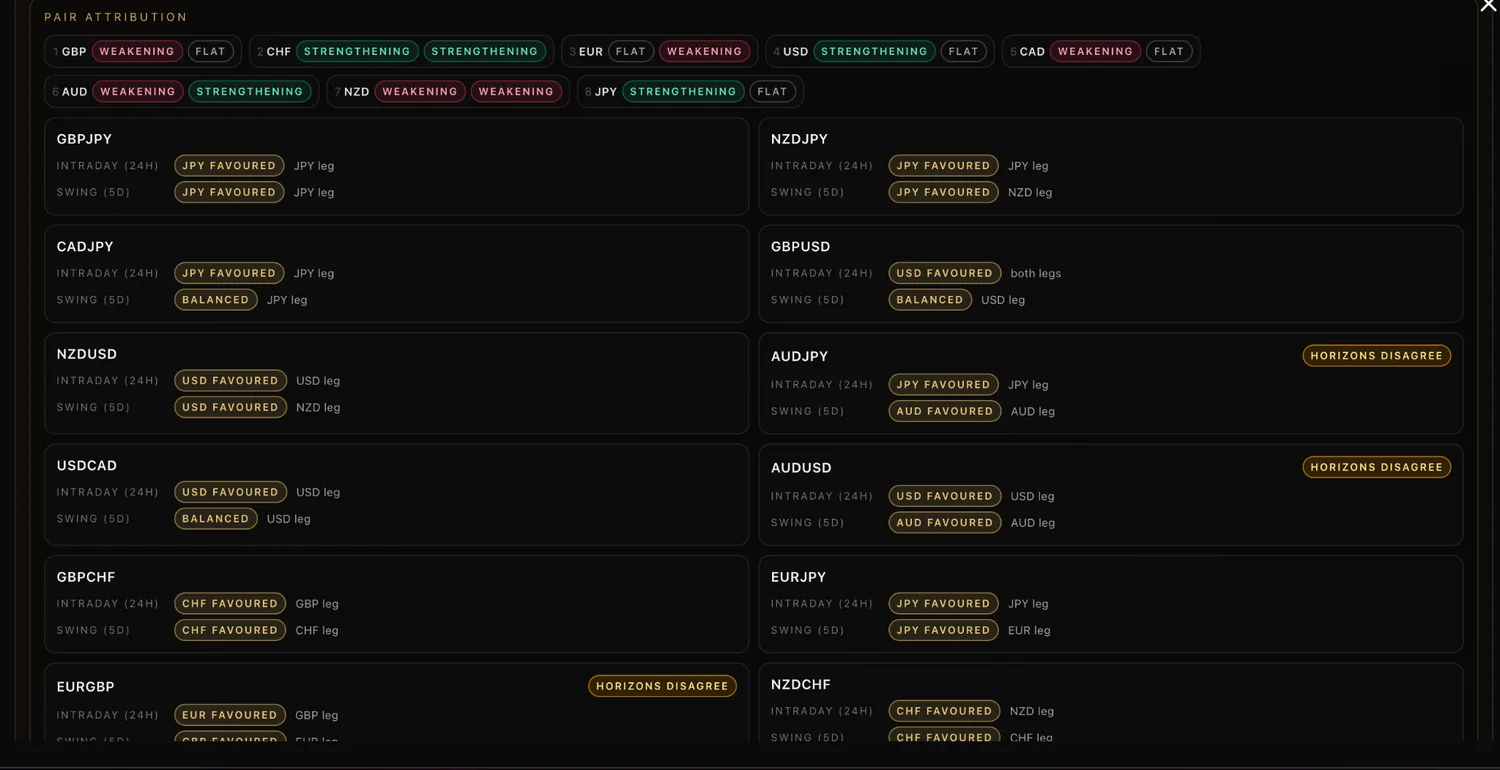Click EUR Weakening red badge
The height and width of the screenshot is (770, 1500).
click(x=704, y=51)
